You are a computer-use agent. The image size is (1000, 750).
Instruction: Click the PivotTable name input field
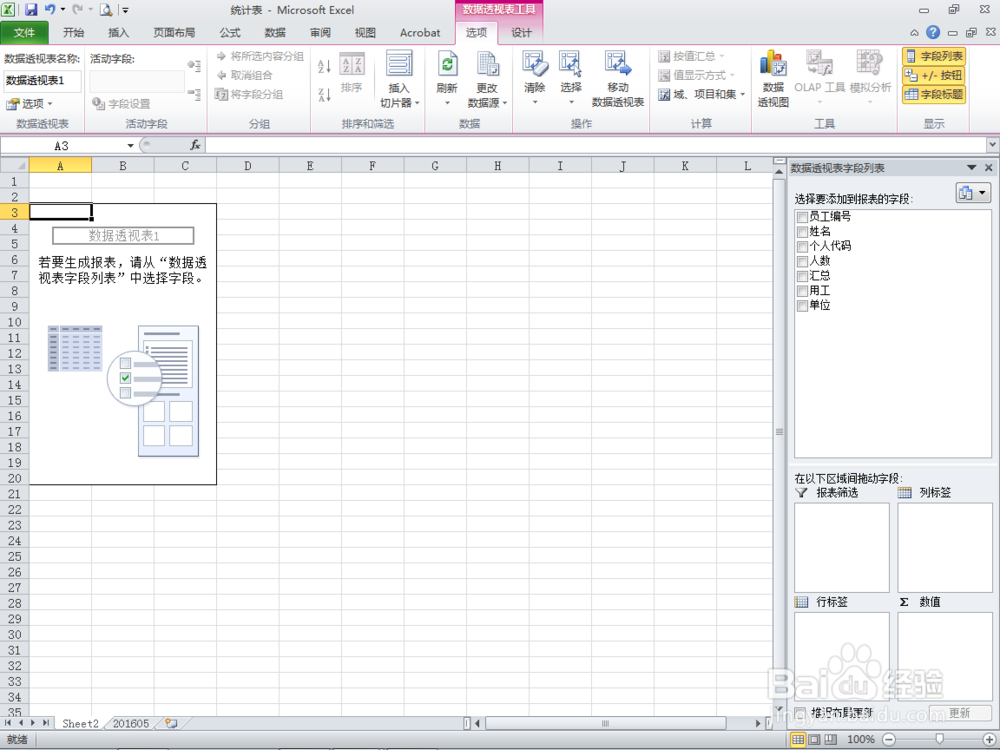point(43,80)
